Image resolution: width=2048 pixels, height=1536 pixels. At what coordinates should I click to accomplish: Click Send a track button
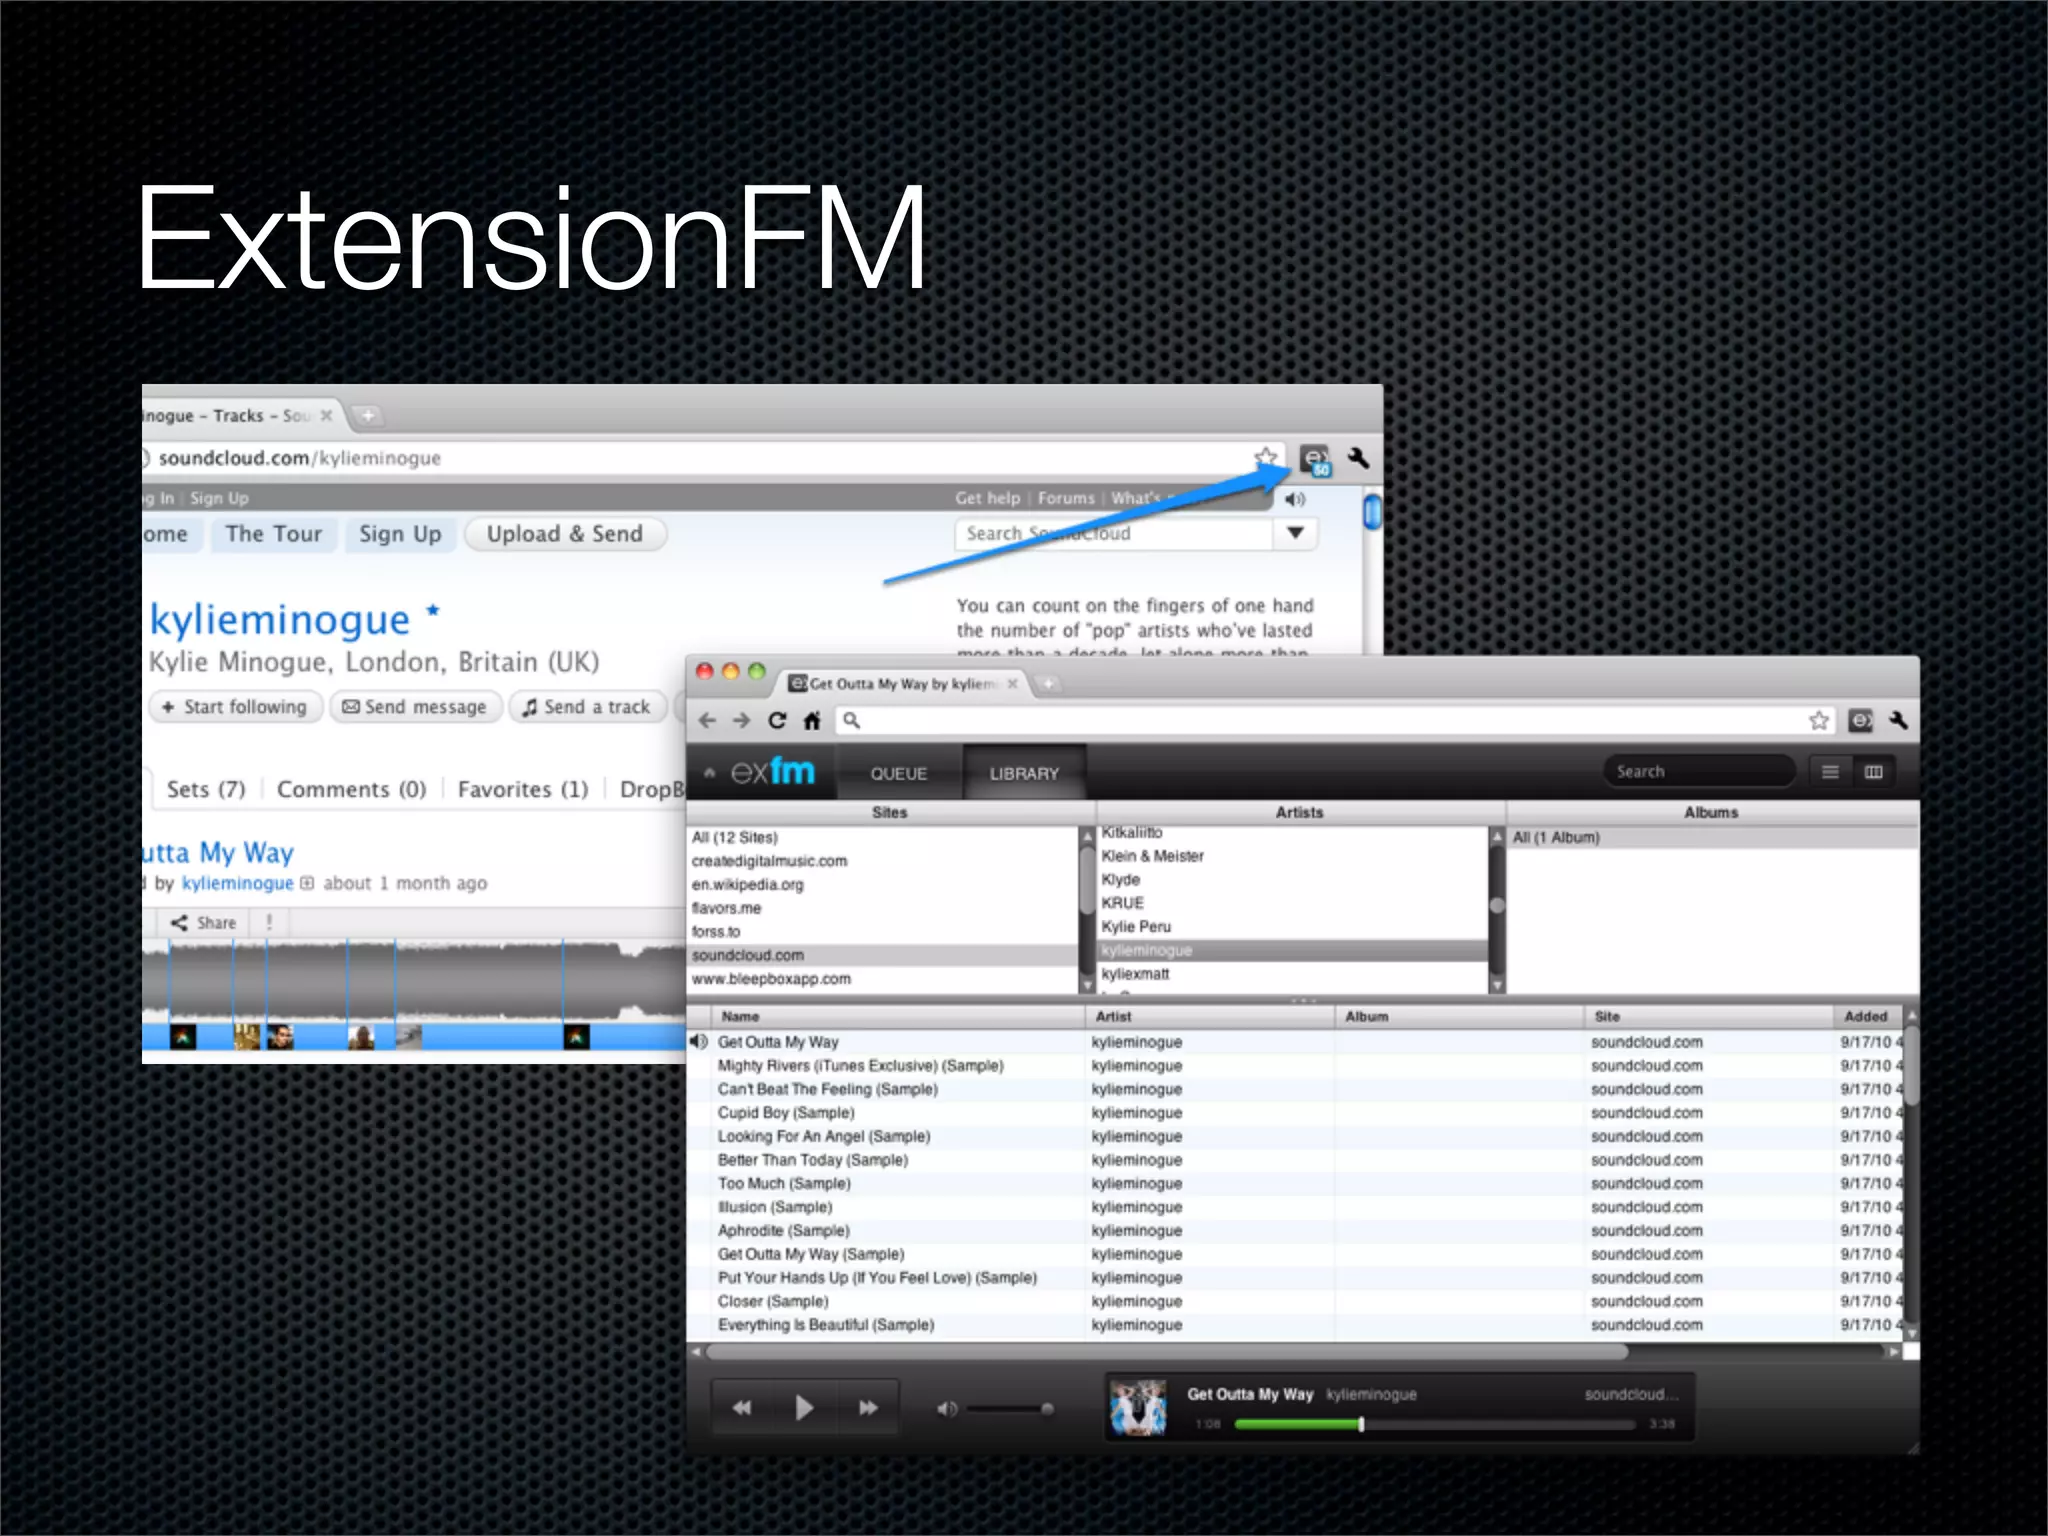click(588, 707)
